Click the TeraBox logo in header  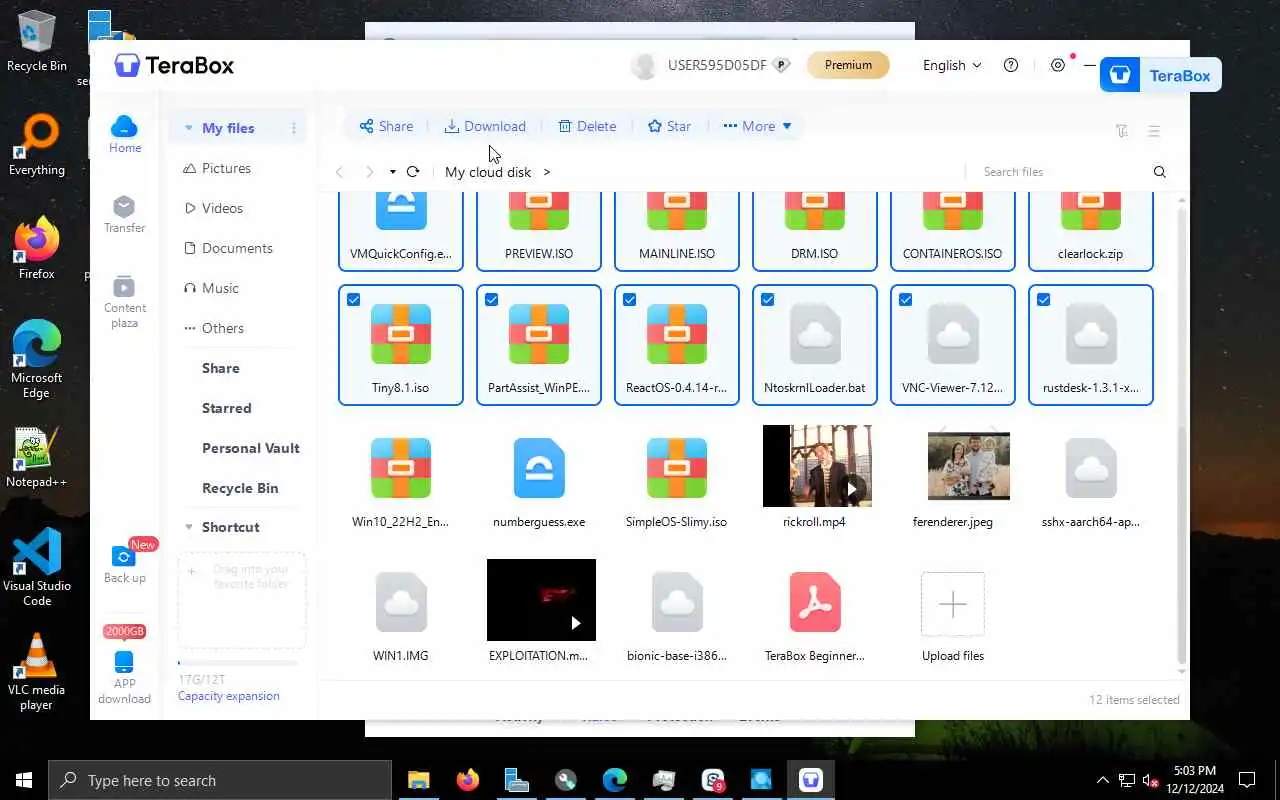(x=175, y=66)
